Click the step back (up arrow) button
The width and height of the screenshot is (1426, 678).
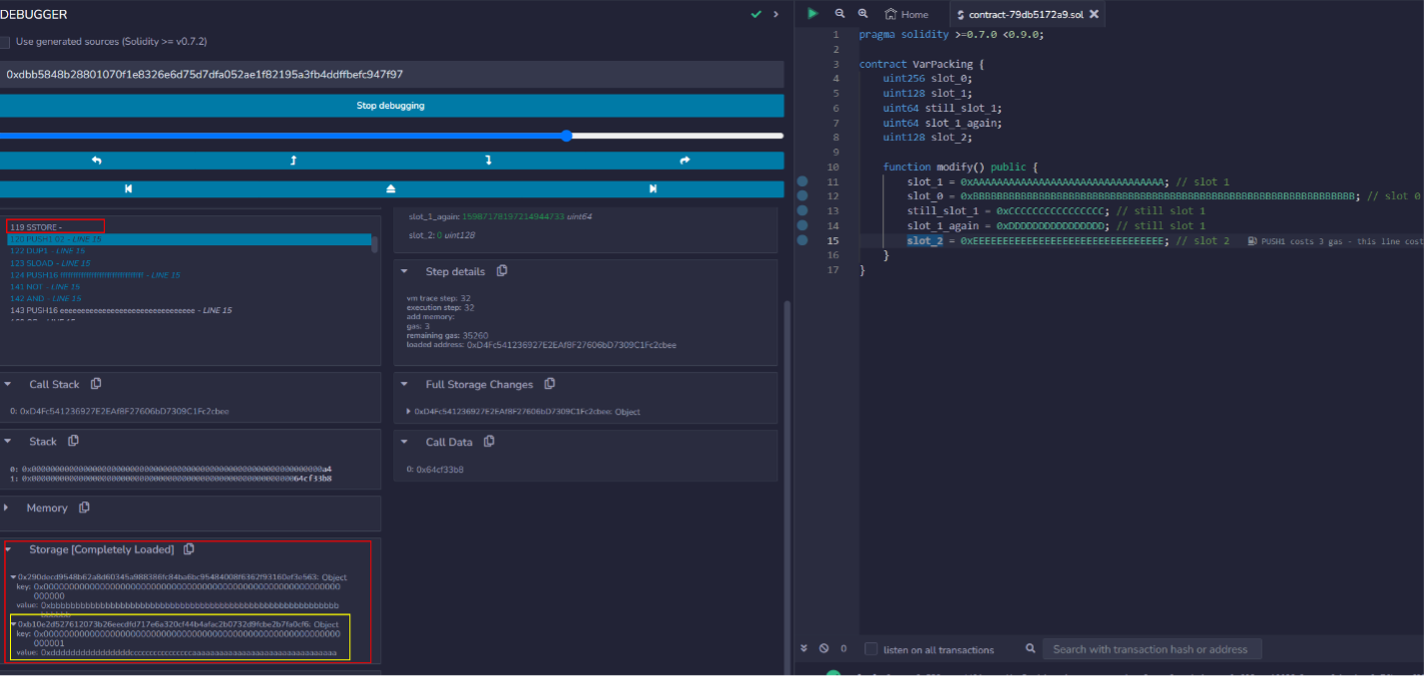tap(293, 160)
